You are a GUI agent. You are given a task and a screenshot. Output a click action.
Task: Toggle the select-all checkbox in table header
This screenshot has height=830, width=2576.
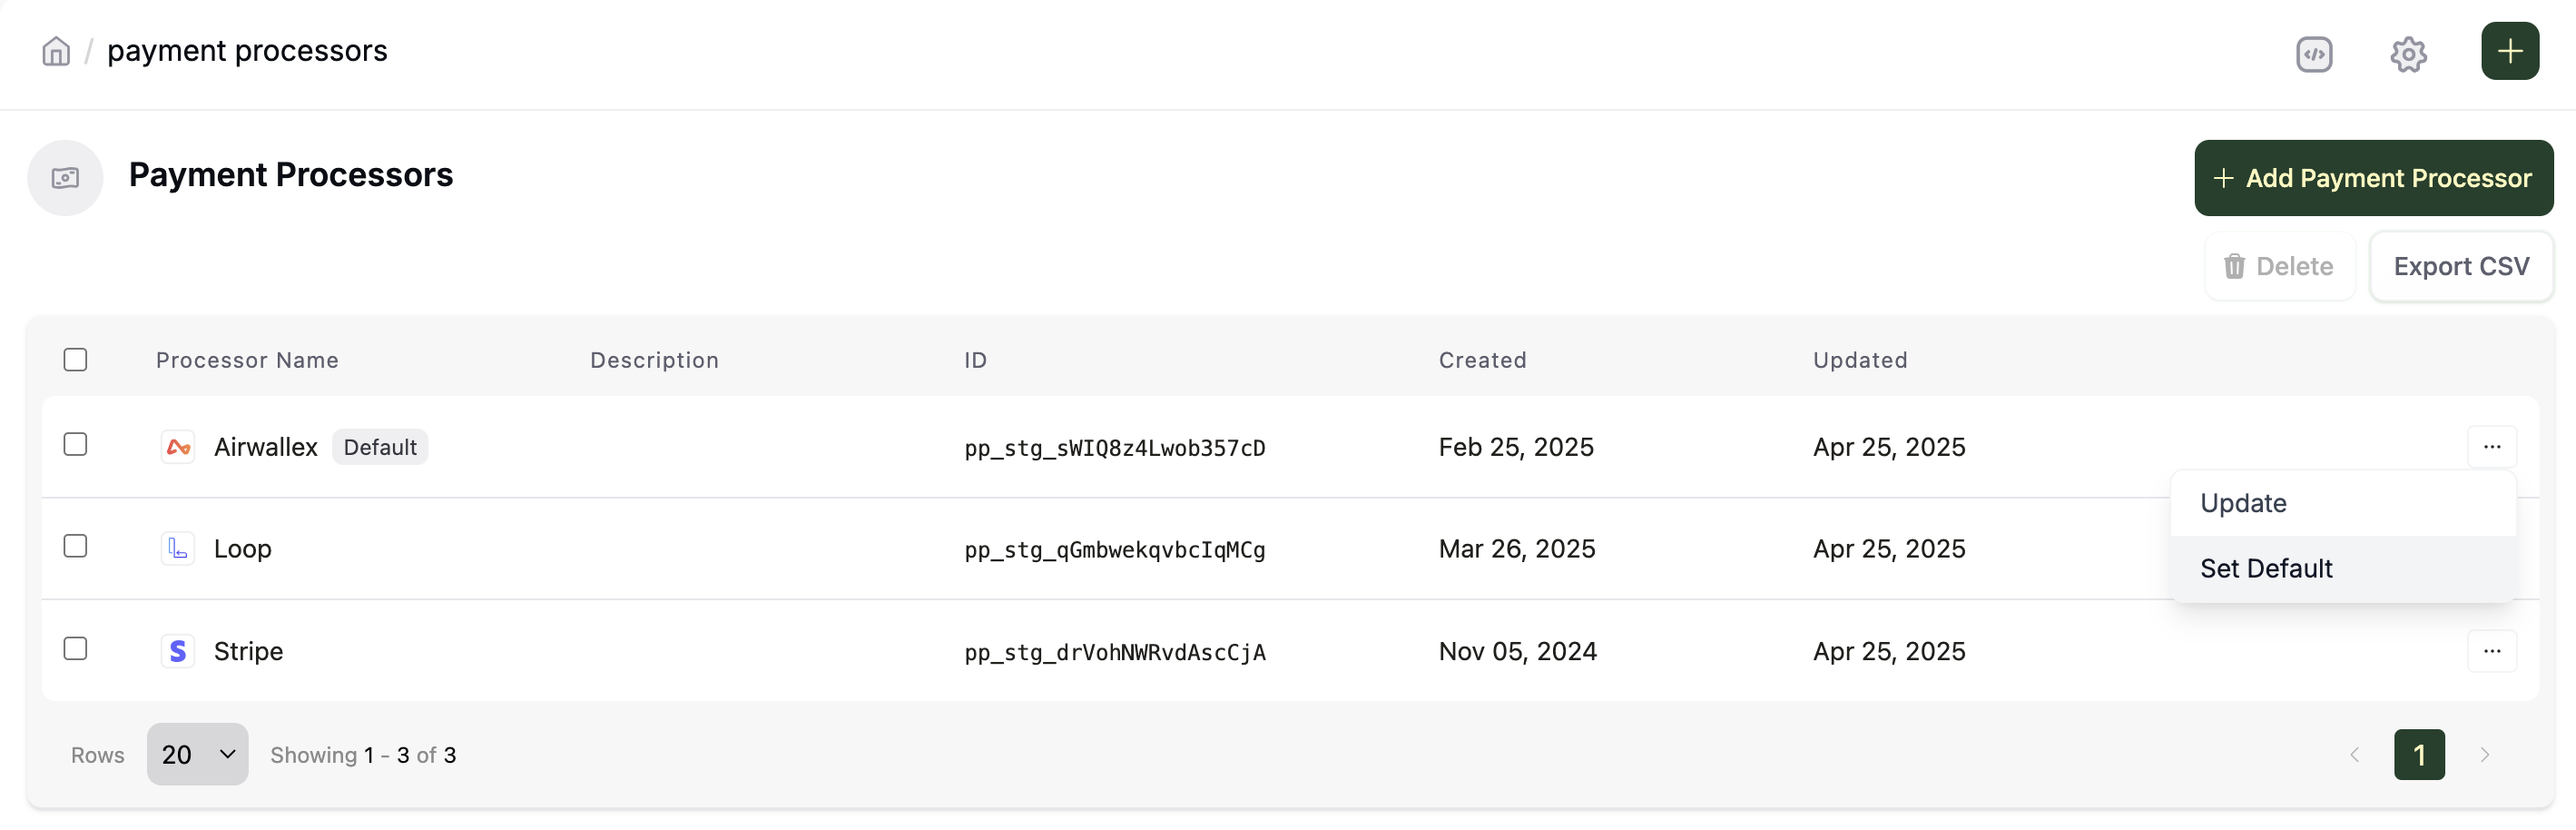tap(75, 360)
